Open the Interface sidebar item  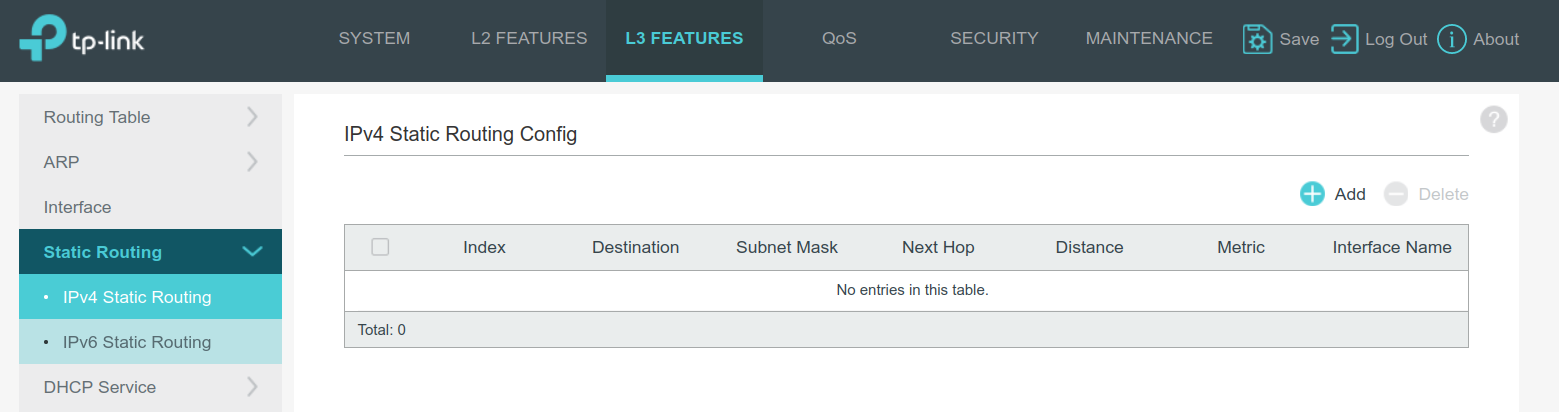[x=77, y=207]
